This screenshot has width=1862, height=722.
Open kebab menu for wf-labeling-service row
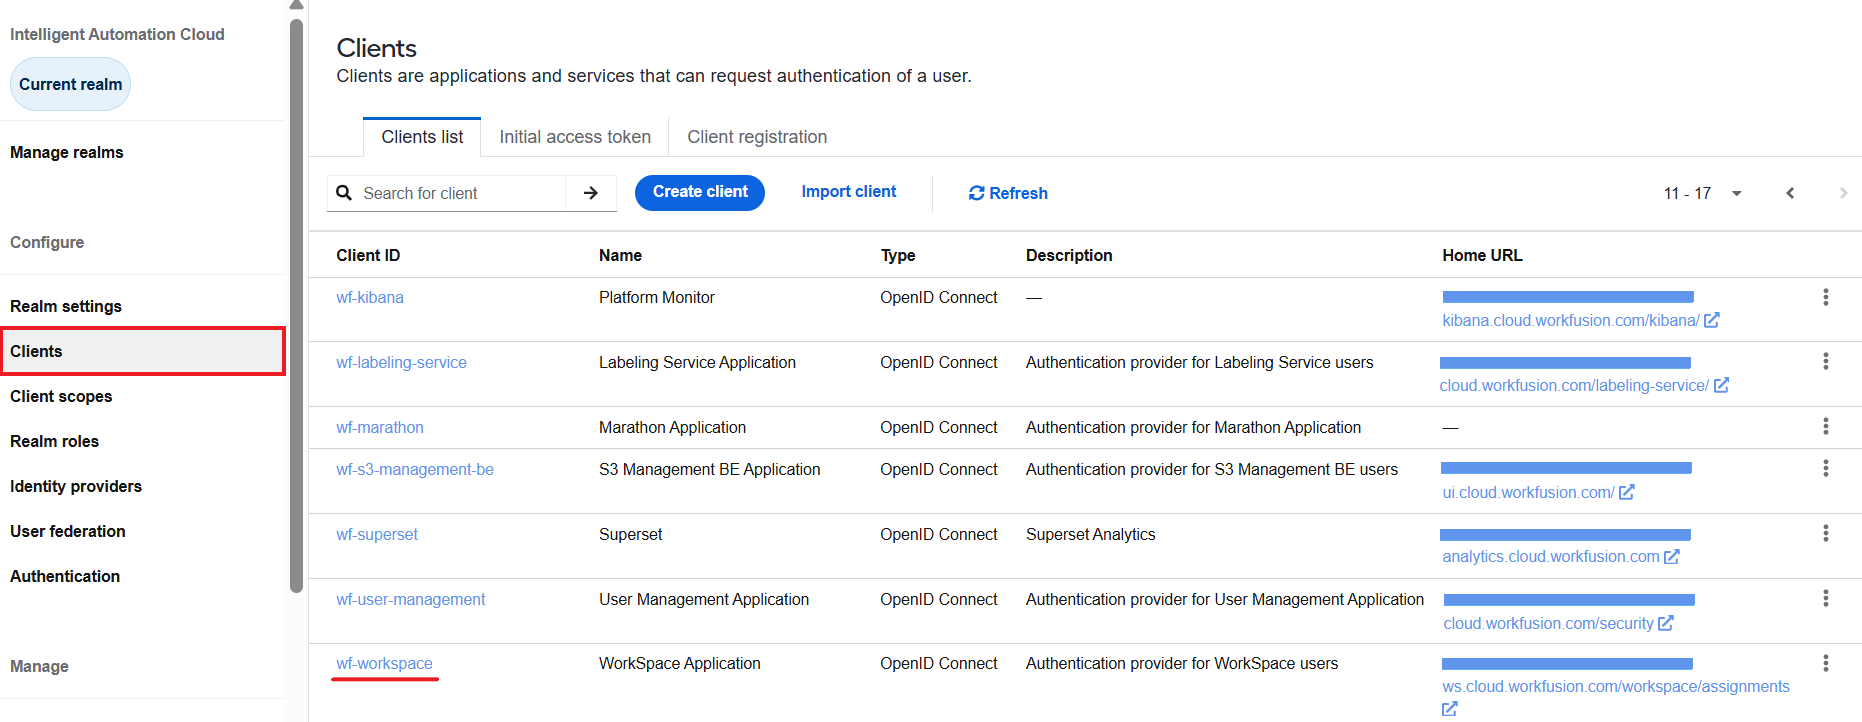click(x=1825, y=361)
